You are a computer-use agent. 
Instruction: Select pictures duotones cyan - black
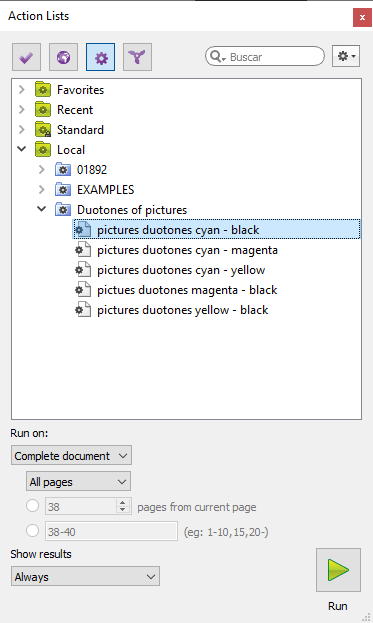click(178, 230)
